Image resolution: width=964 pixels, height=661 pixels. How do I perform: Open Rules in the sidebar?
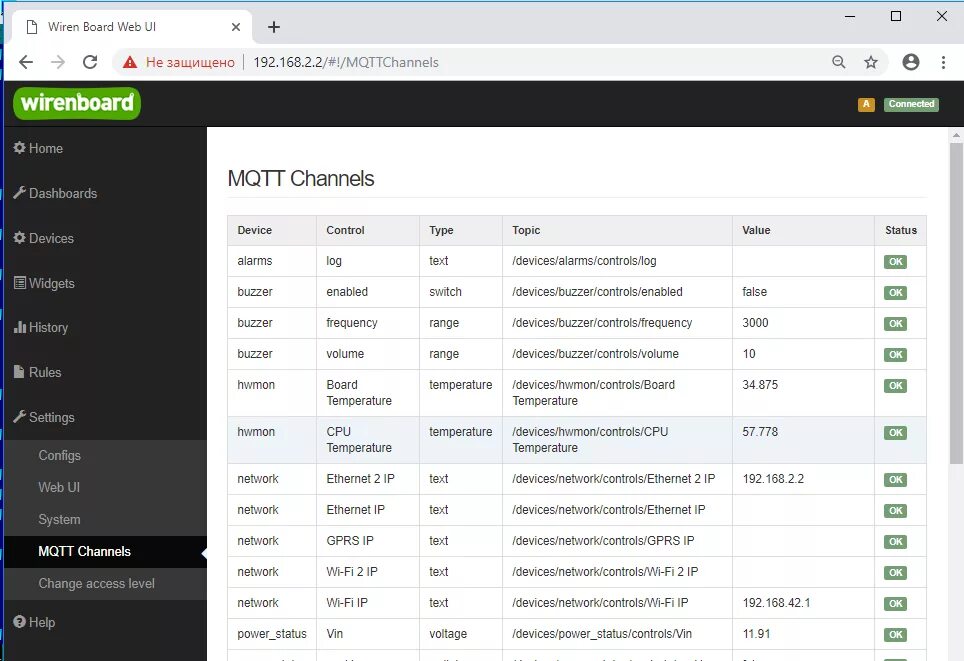pos(38,372)
